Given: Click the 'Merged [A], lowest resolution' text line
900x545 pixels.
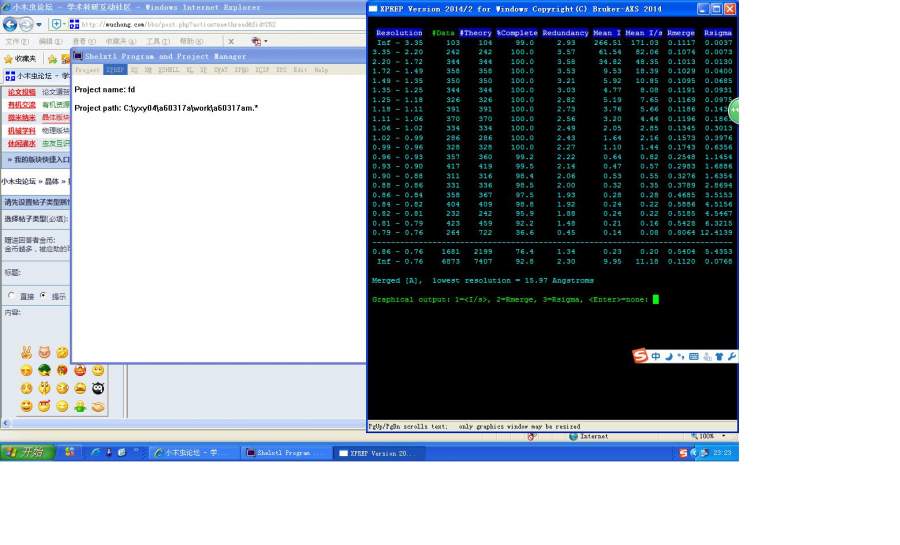Looking at the screenshot, I should [483, 281].
